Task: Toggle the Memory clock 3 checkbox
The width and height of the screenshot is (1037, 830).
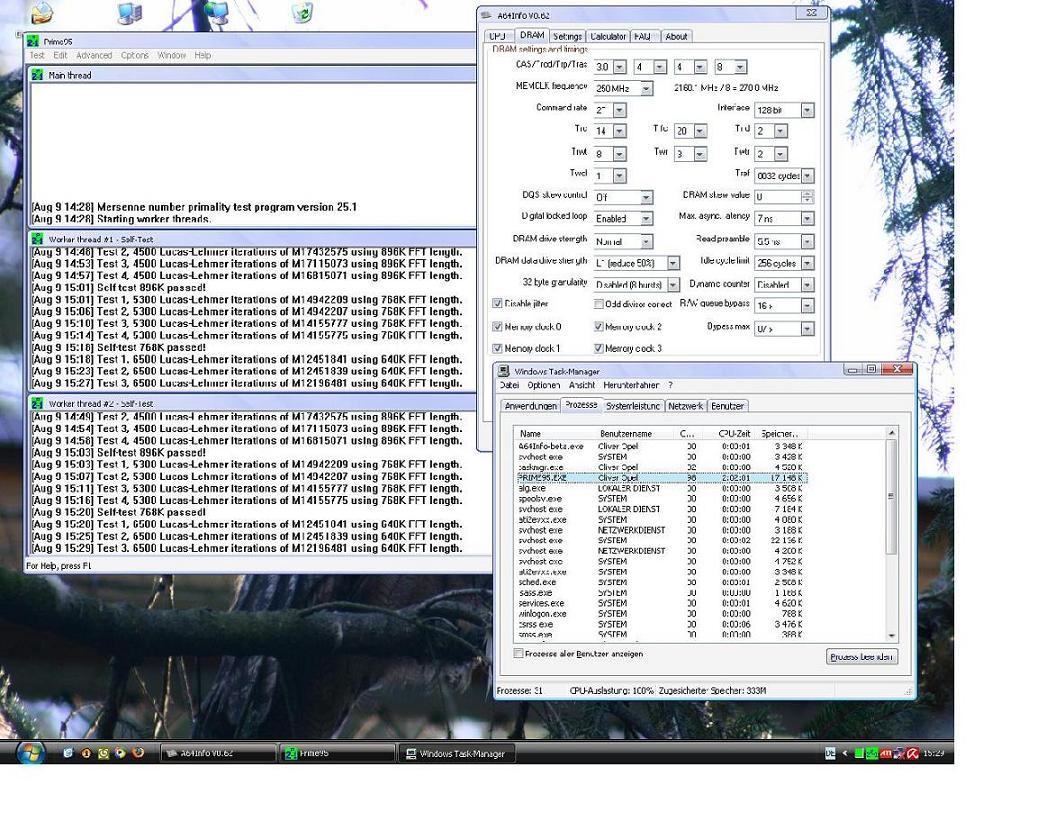Action: (599, 349)
